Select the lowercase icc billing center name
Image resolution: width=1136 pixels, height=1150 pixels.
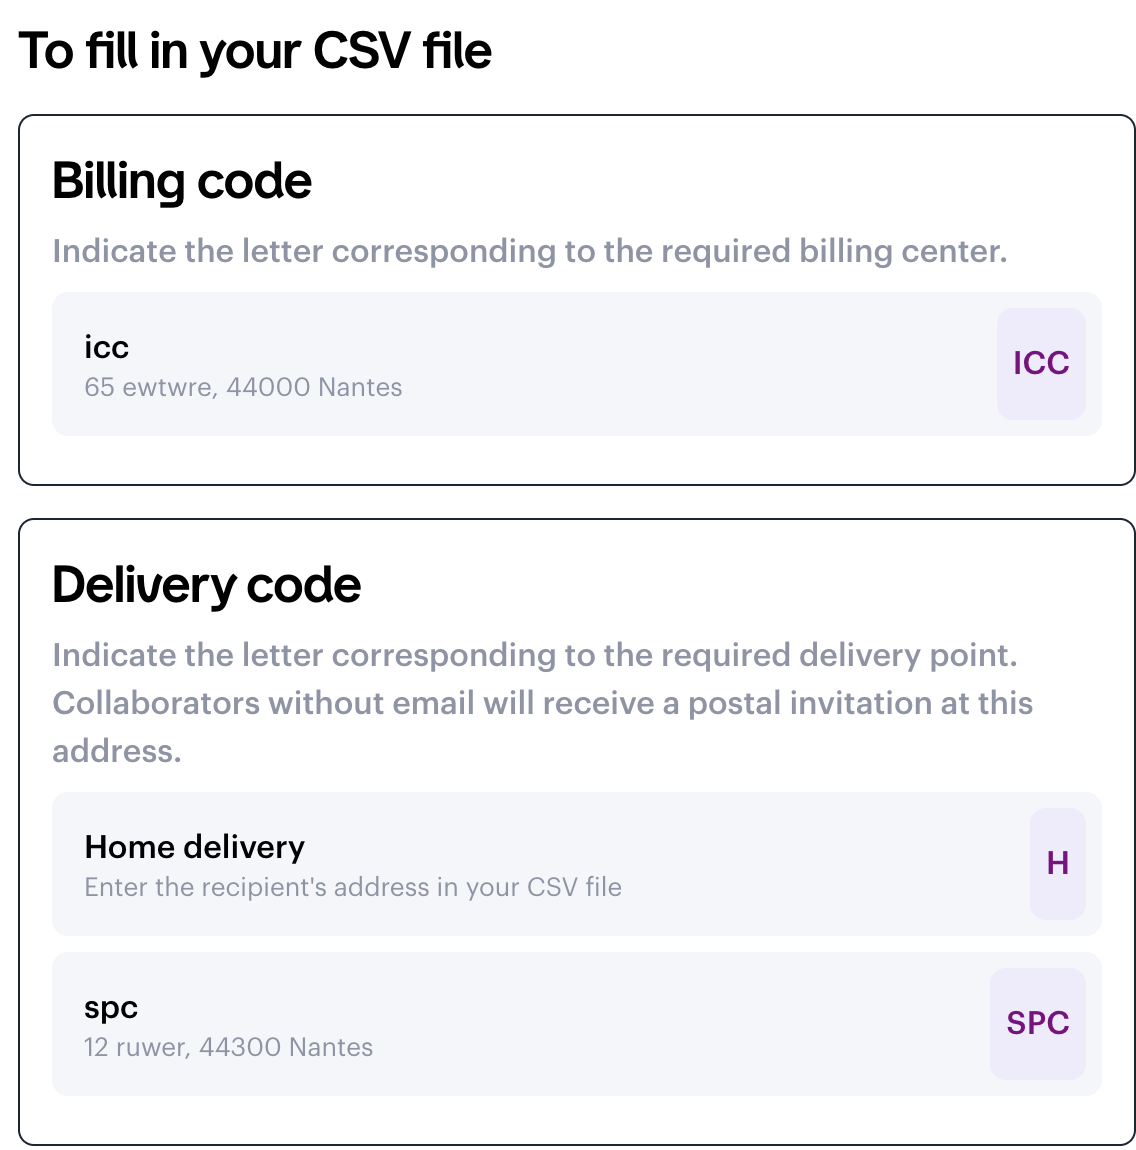tap(106, 347)
